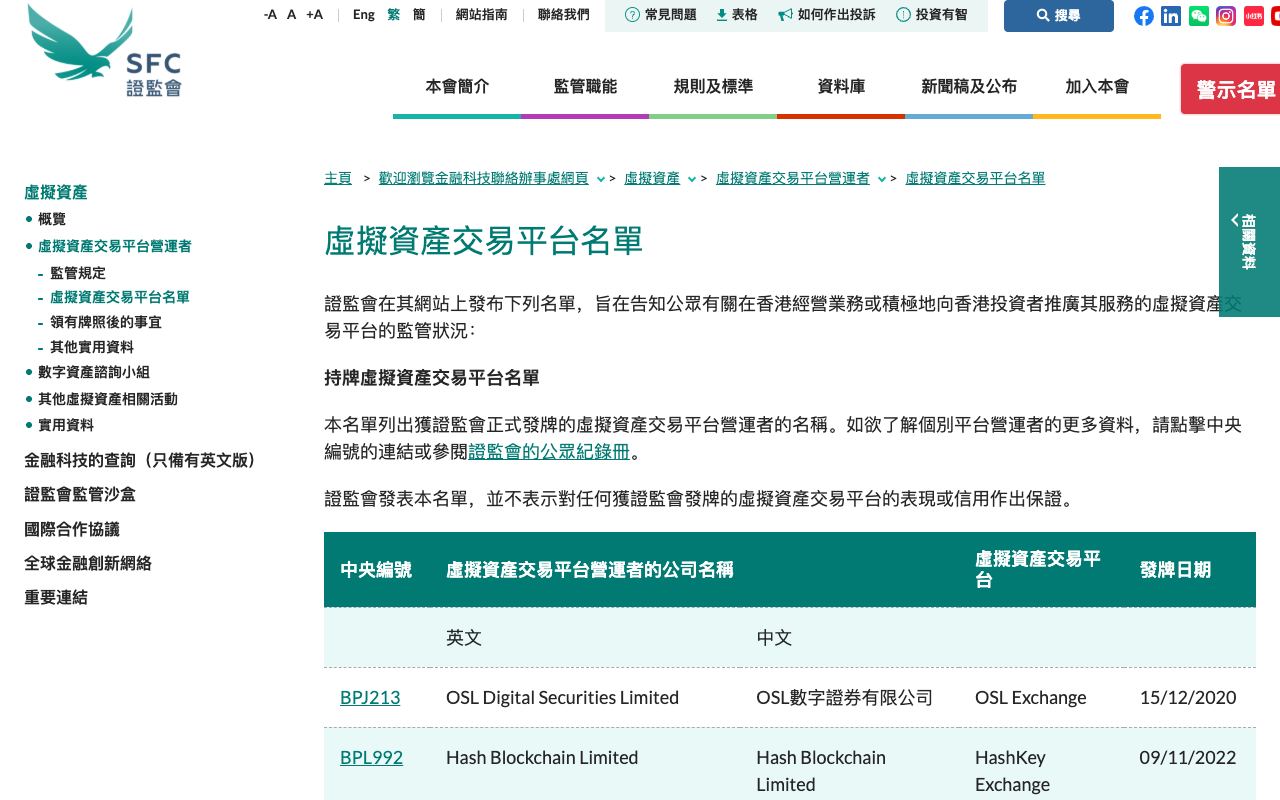Decrease font size with -A
The image size is (1280, 800).
270,15
